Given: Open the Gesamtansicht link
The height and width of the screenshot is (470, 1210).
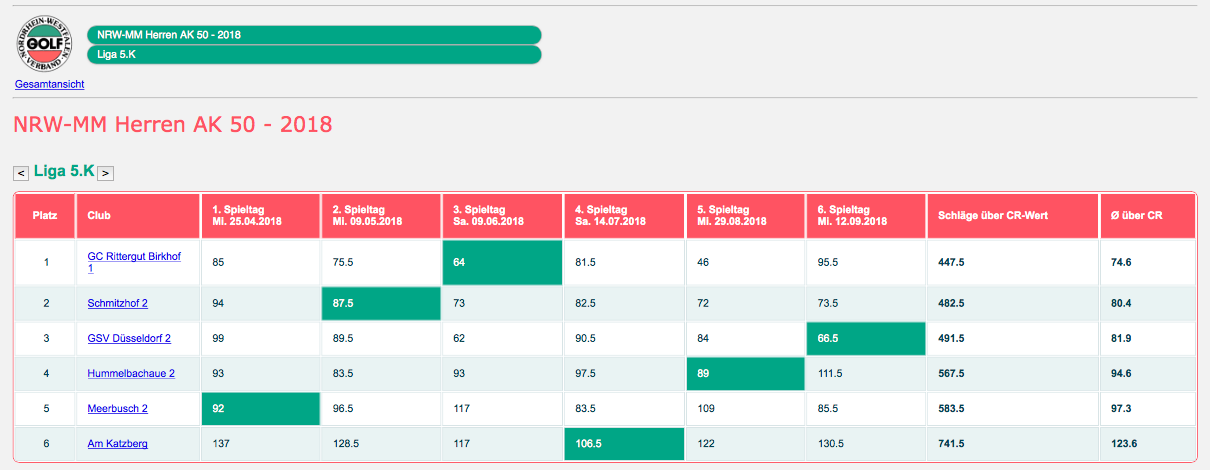Looking at the screenshot, I should tap(49, 85).
